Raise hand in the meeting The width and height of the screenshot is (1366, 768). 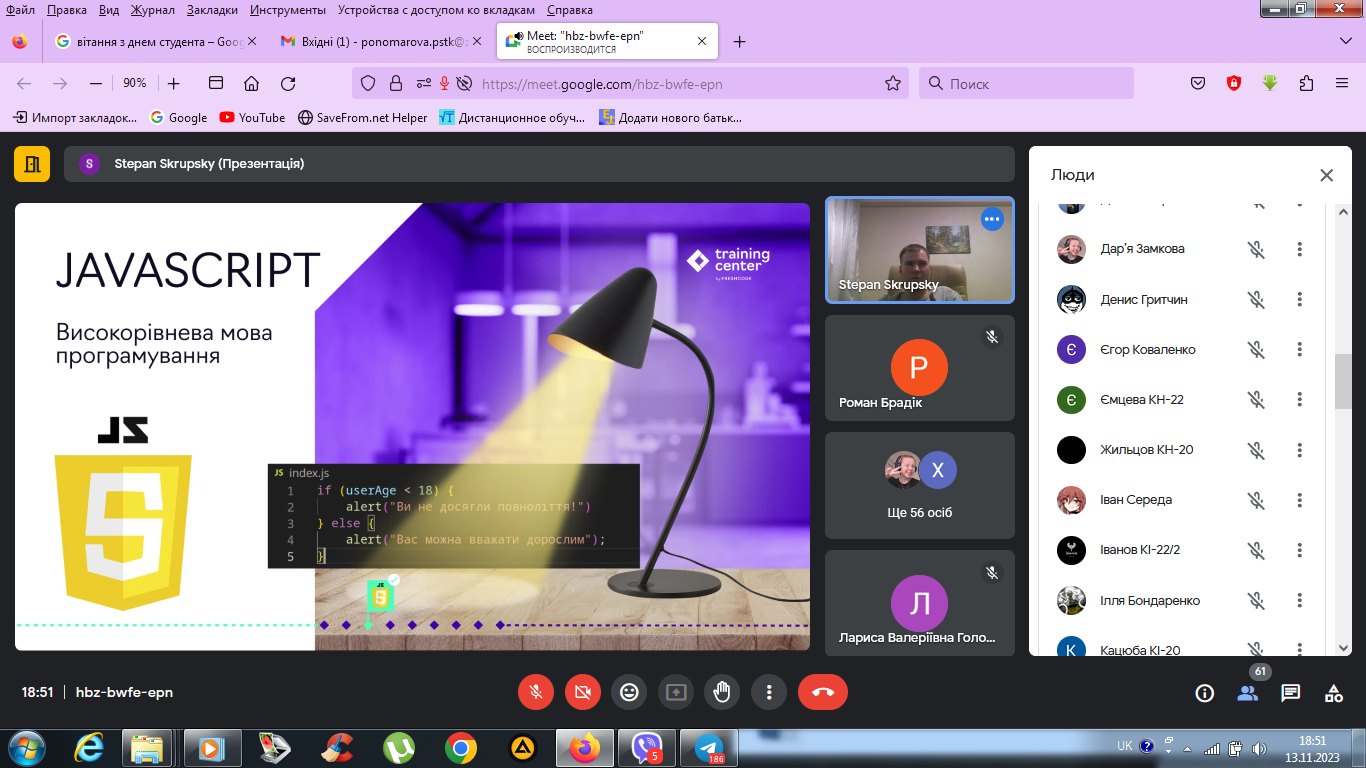pos(721,692)
